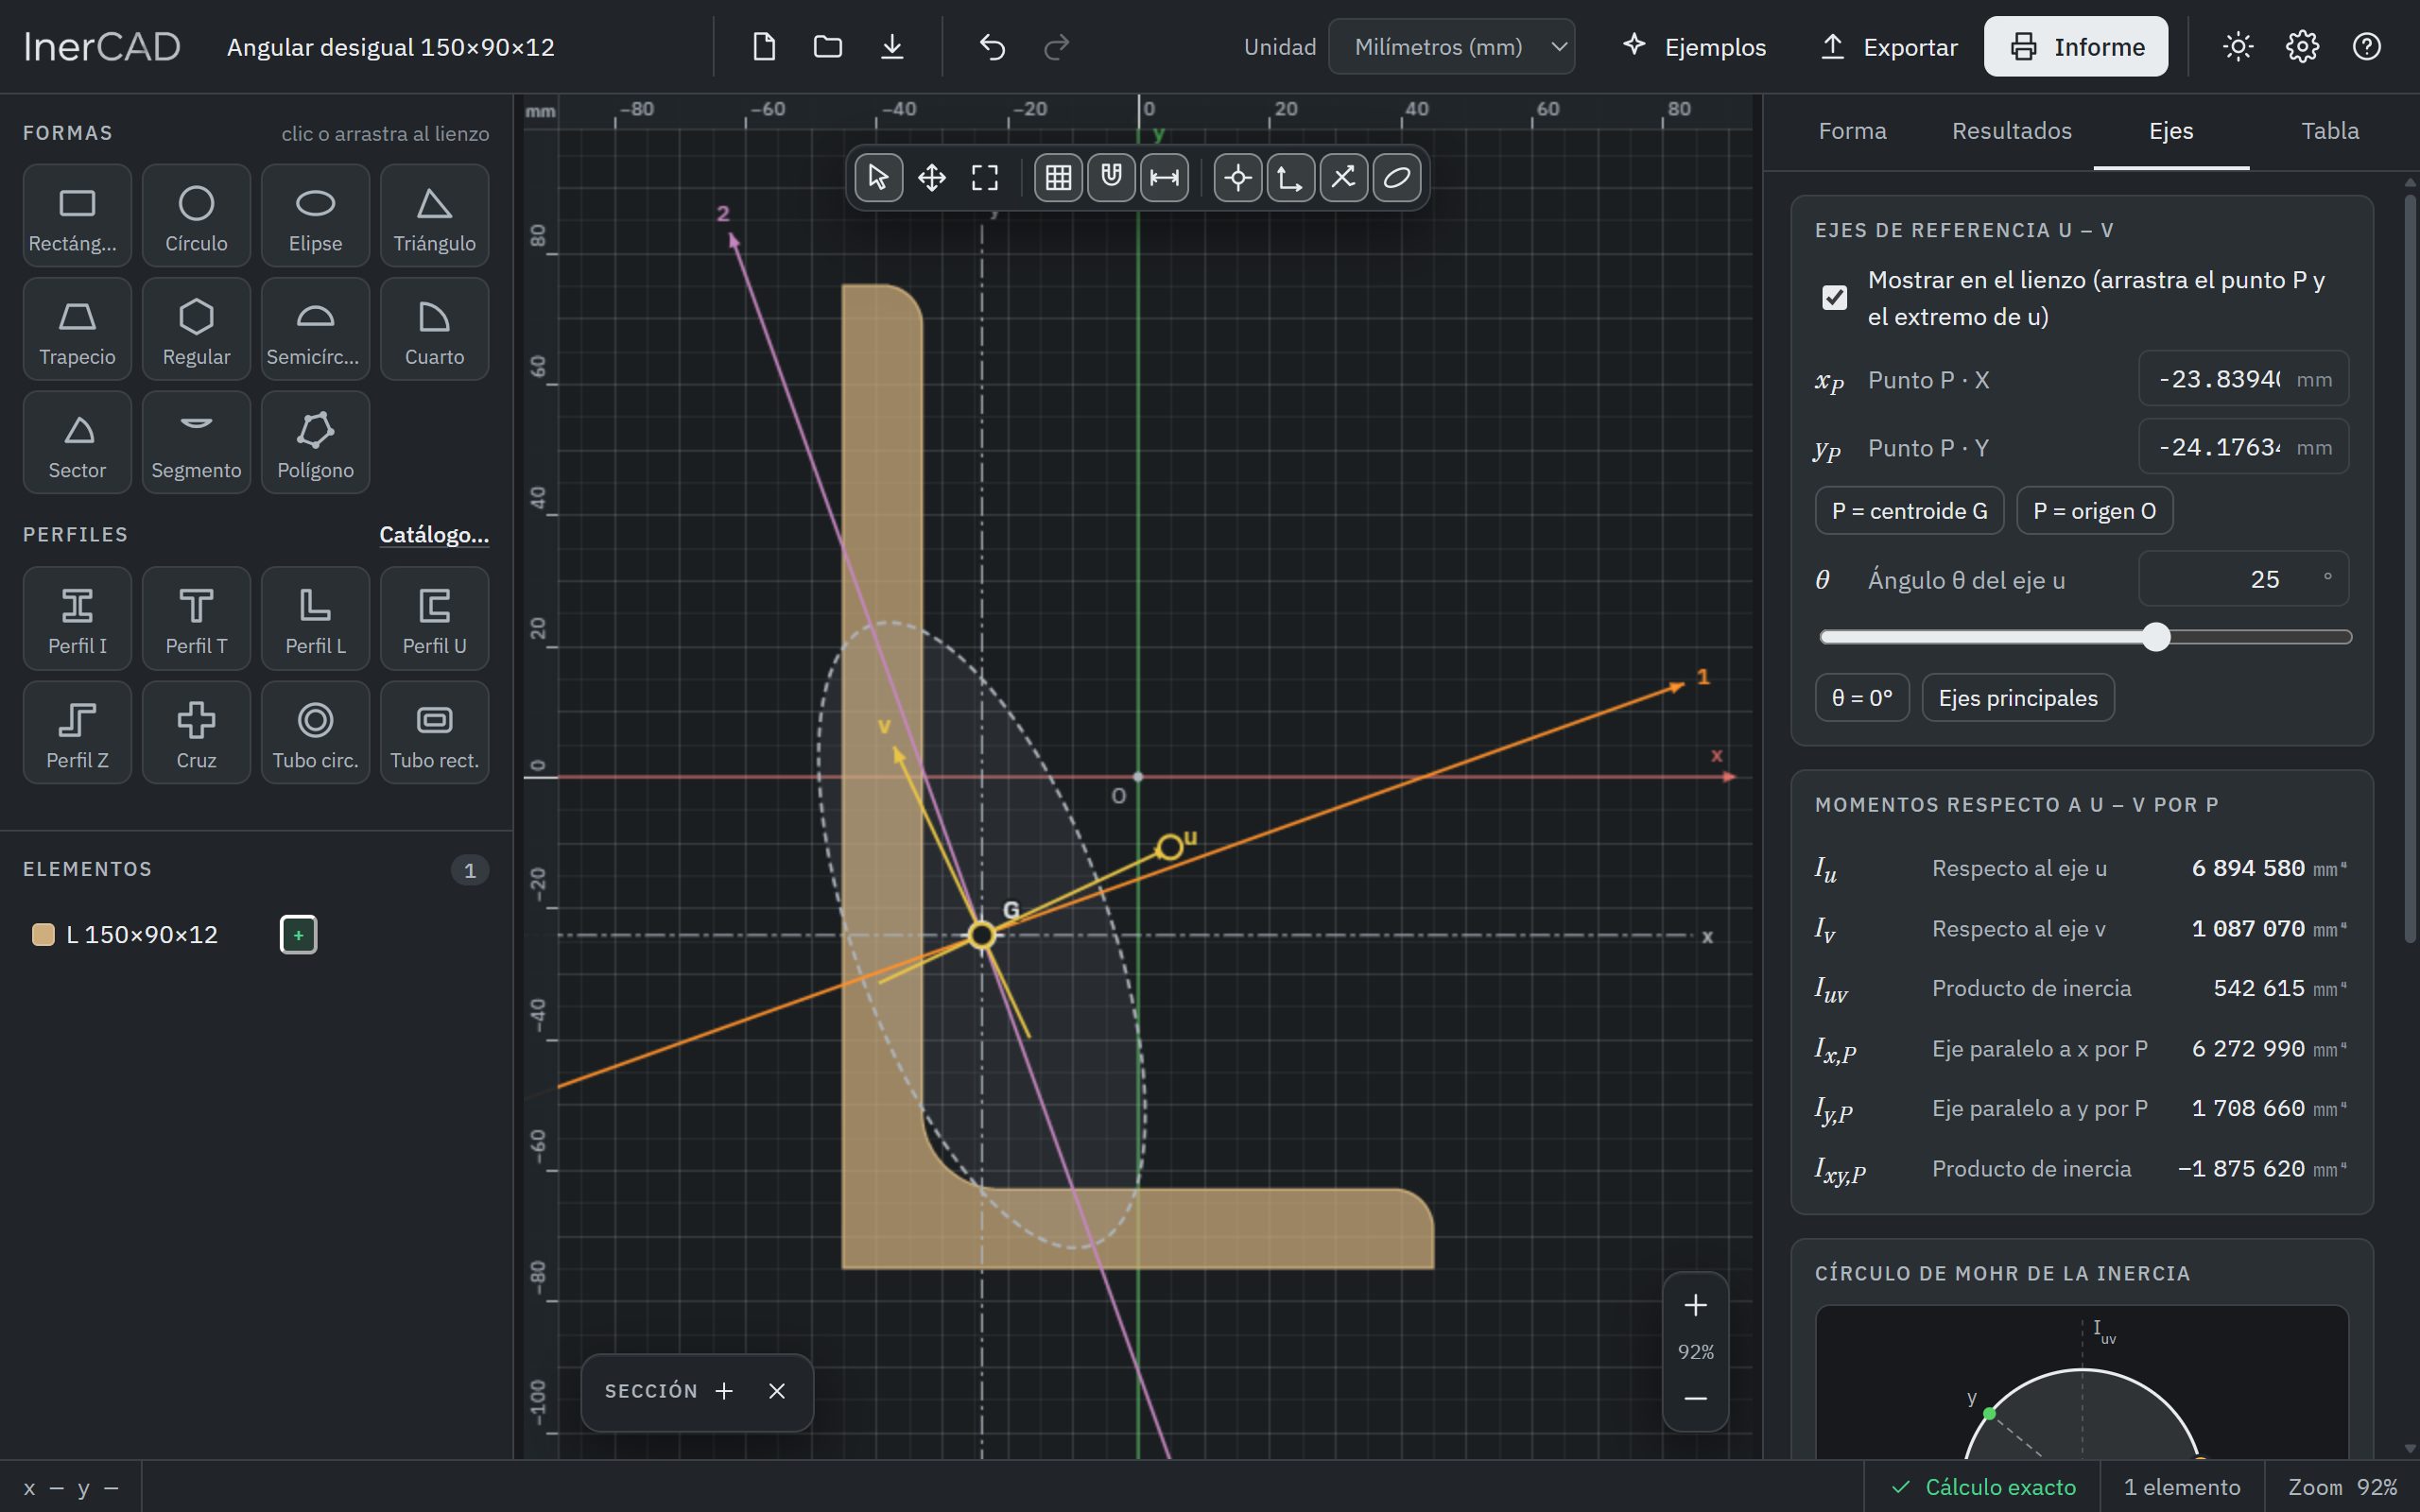Set P = centroide G
The width and height of the screenshot is (2420, 1512).
(x=1909, y=511)
